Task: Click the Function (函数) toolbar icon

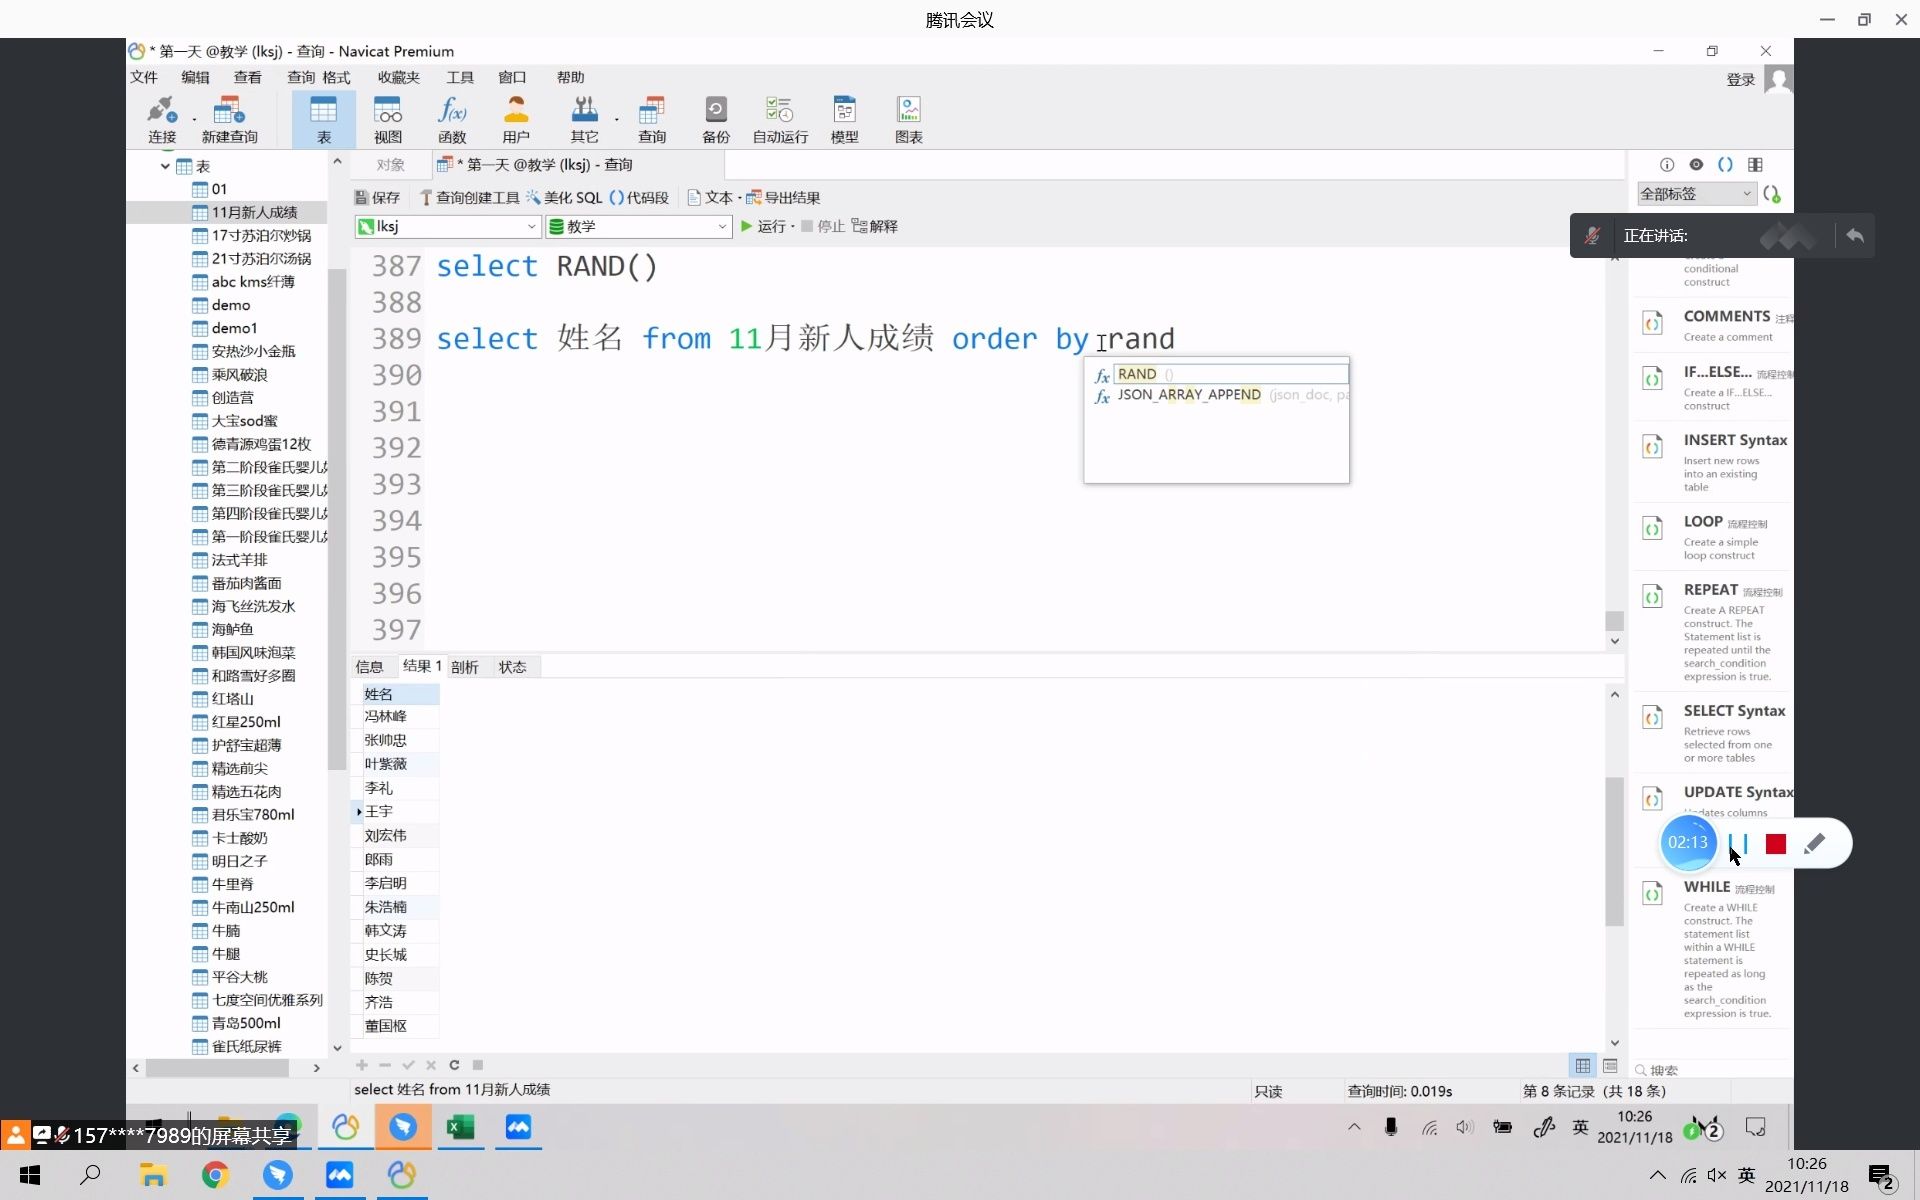Action: coord(452,119)
